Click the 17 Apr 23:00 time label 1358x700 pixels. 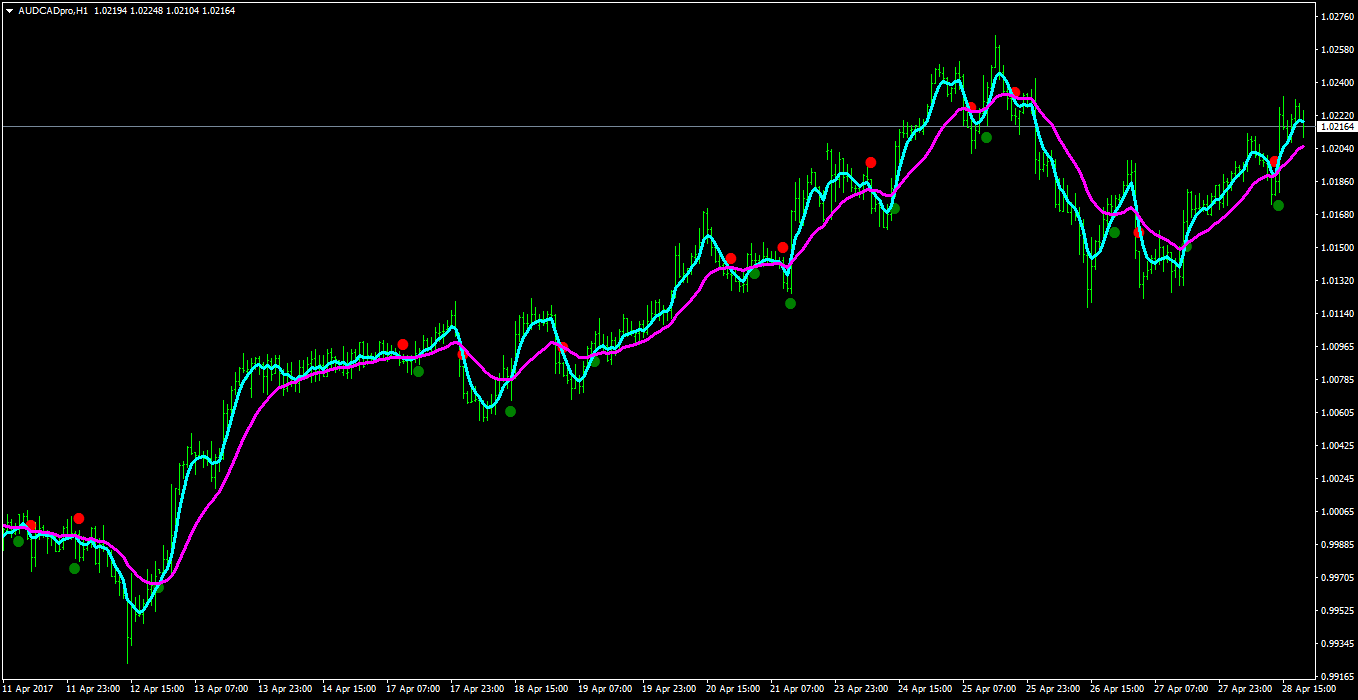point(477,689)
